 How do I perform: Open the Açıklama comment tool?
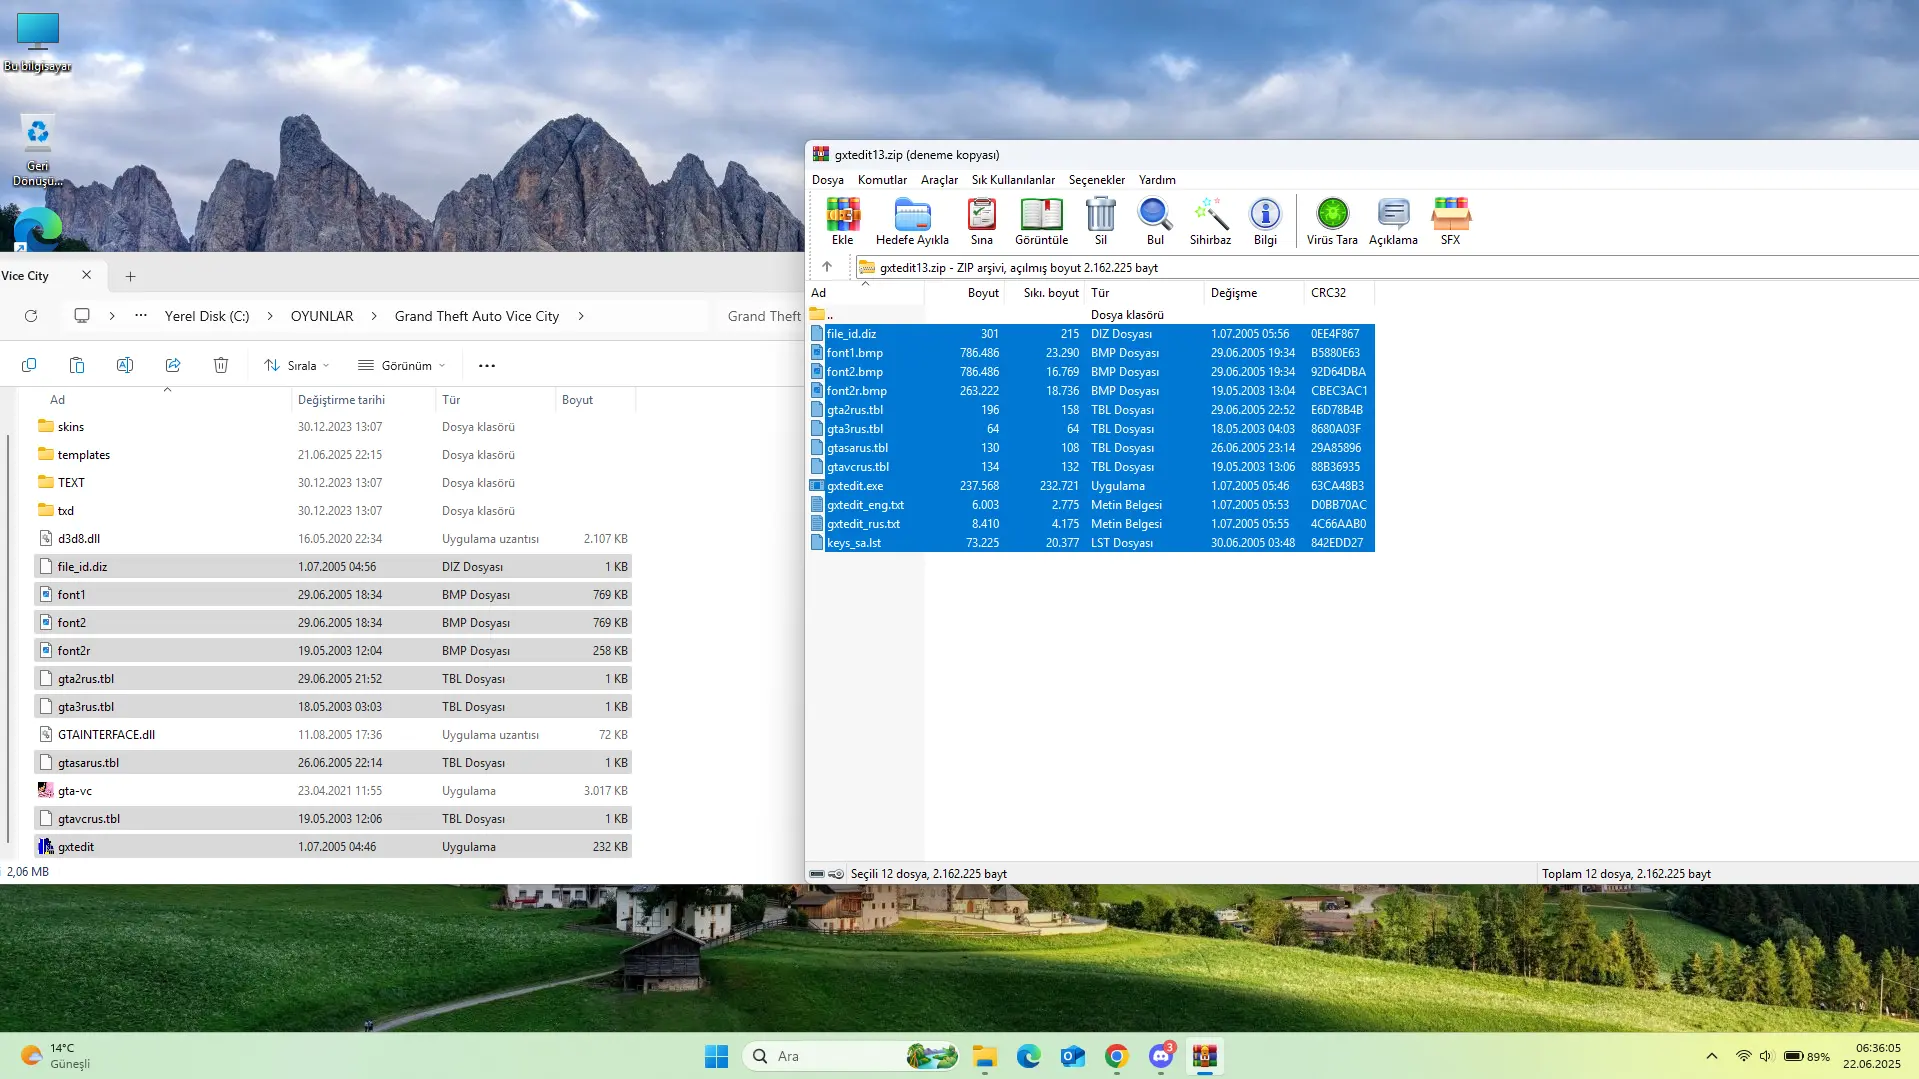pyautogui.click(x=1393, y=221)
